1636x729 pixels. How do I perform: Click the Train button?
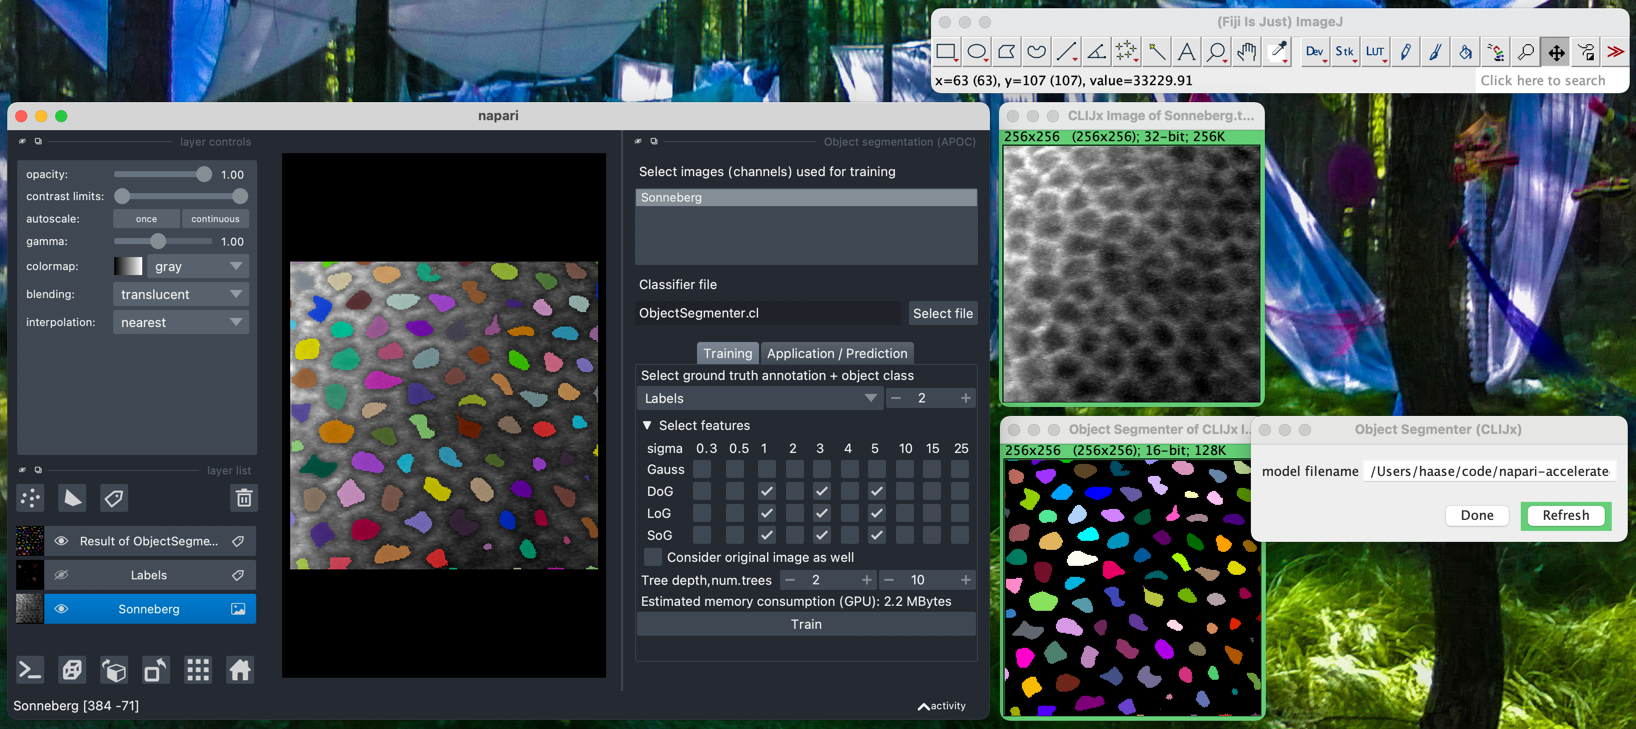pyautogui.click(x=806, y=624)
